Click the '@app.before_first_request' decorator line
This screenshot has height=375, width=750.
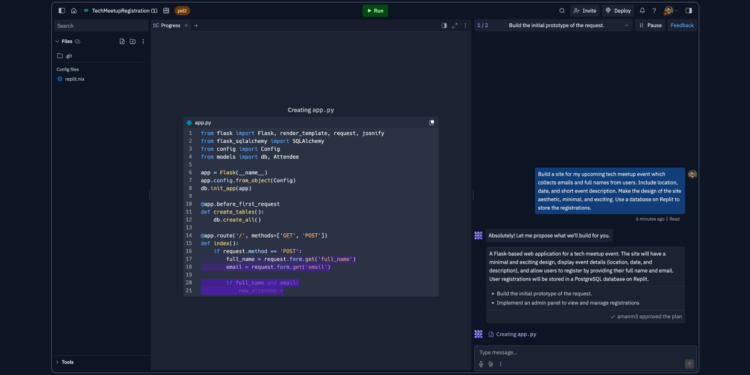[x=240, y=204]
